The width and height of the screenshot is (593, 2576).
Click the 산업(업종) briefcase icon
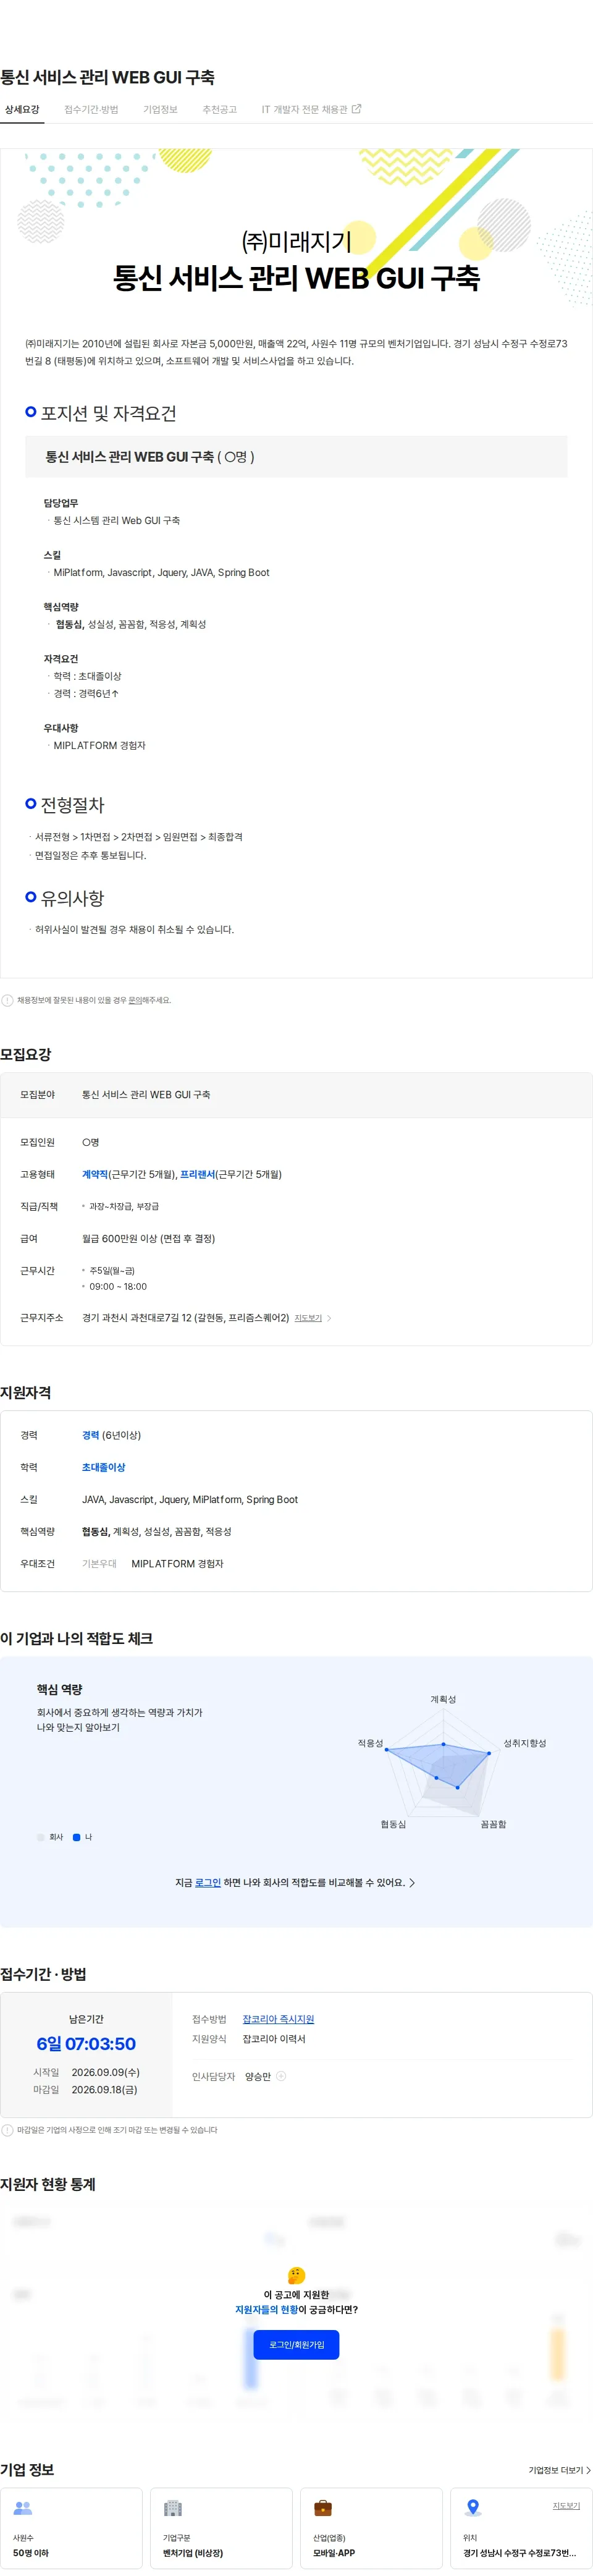(323, 2508)
